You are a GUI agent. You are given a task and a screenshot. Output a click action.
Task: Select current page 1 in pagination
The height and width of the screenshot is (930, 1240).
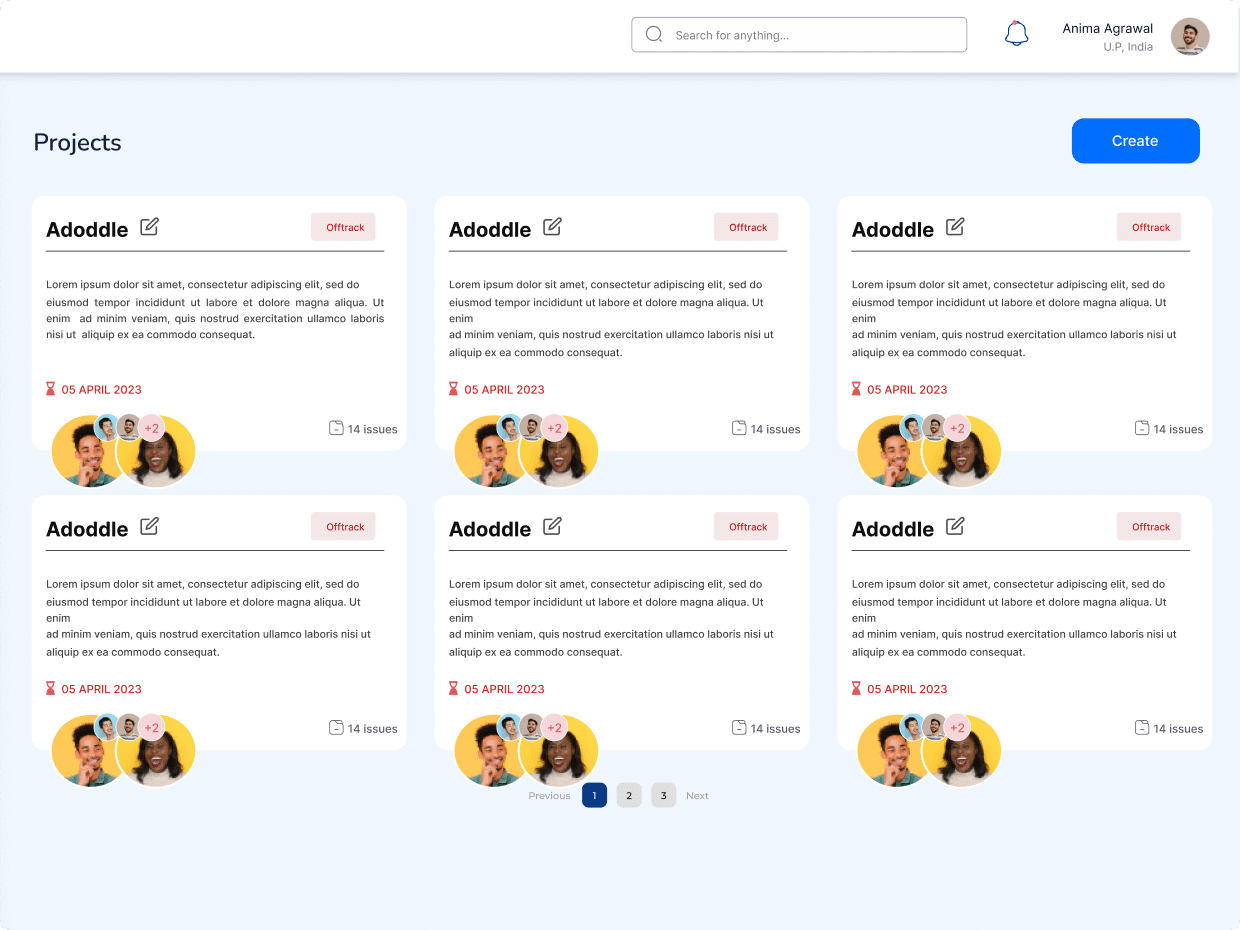[x=594, y=796]
